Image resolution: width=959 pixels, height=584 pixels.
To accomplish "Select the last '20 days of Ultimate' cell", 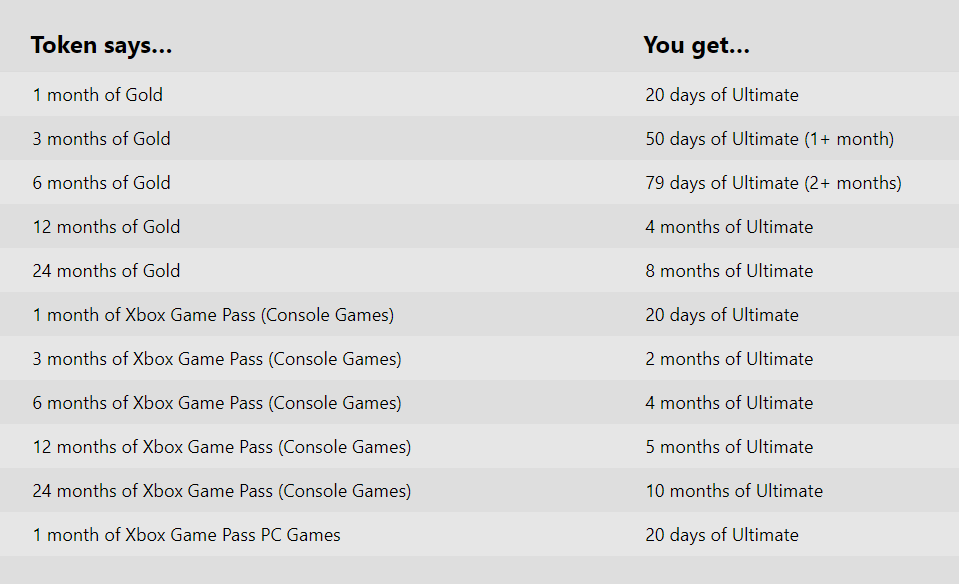I will tap(722, 535).
